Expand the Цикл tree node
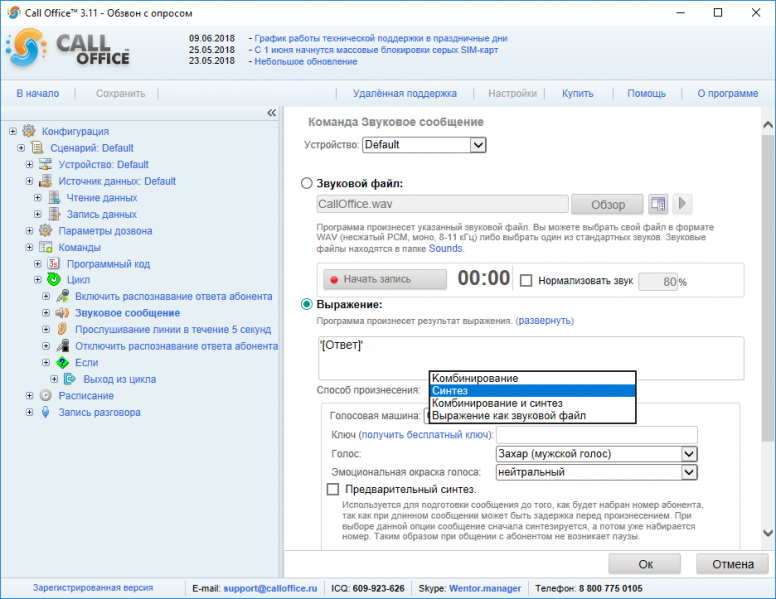 [x=38, y=280]
